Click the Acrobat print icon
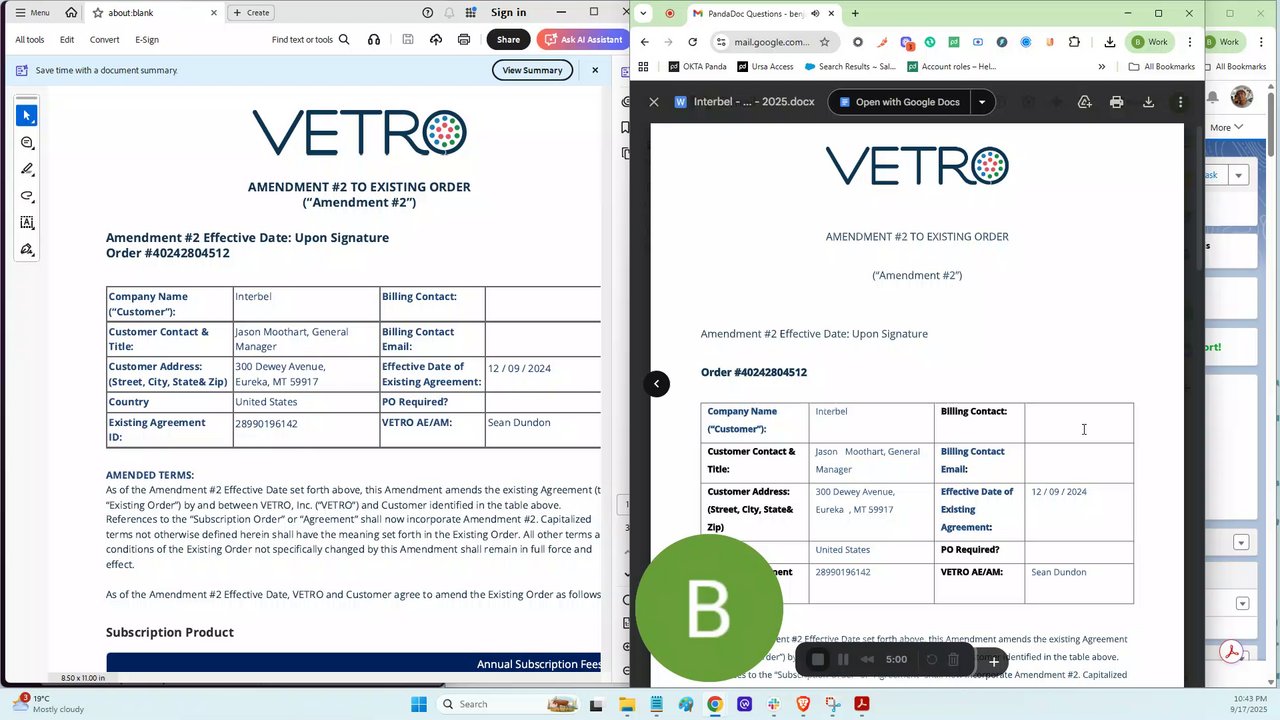Screen dimensions: 1280x720 (x=464, y=40)
